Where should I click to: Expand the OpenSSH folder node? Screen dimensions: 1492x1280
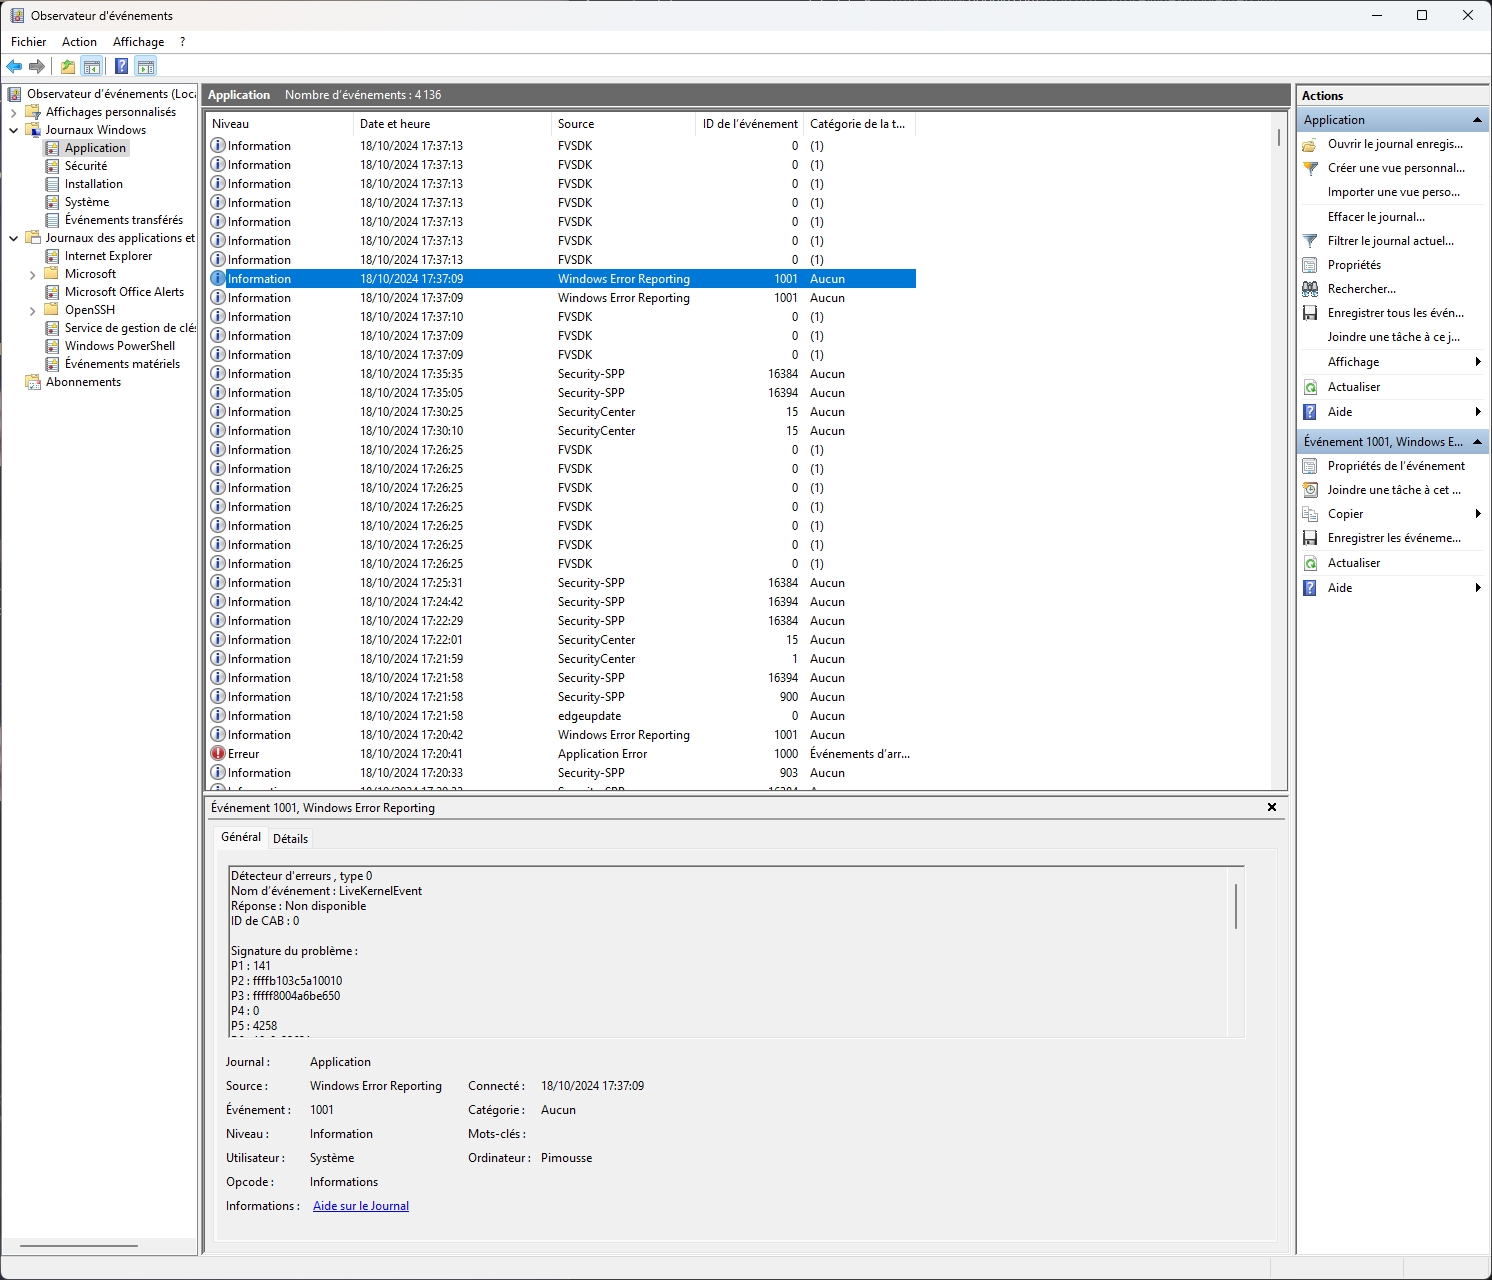pyautogui.click(x=33, y=310)
